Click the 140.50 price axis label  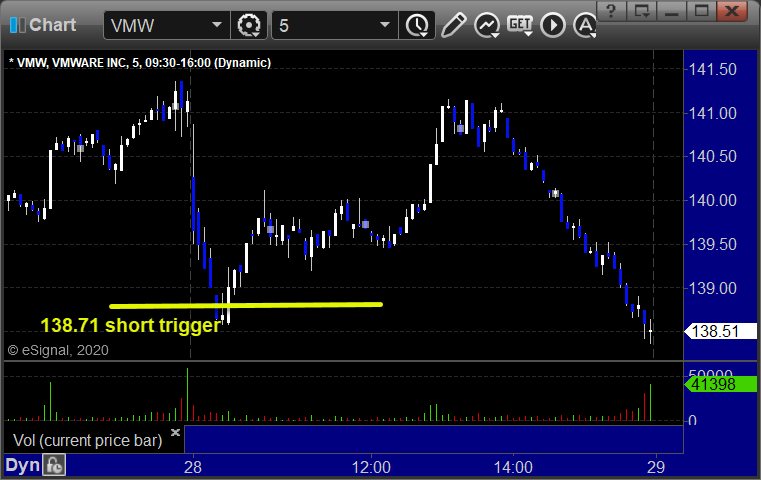pyautogui.click(x=713, y=157)
